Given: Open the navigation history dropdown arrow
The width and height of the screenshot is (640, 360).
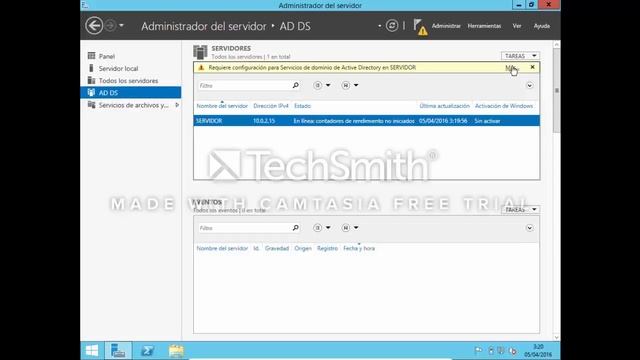Looking at the screenshot, I should (x=121, y=26).
